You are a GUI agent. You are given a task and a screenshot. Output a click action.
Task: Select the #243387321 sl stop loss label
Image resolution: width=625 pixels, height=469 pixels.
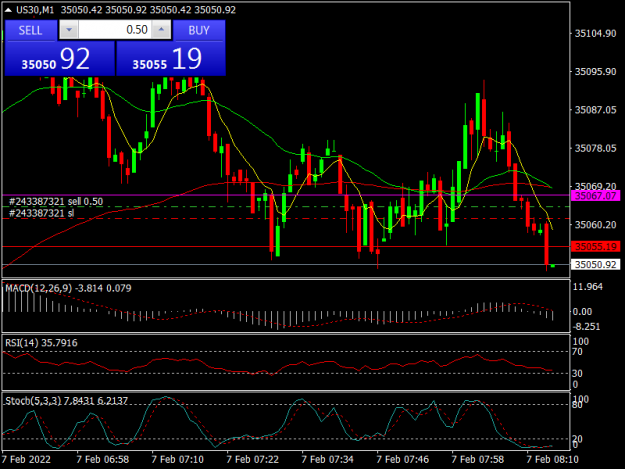pos(41,214)
